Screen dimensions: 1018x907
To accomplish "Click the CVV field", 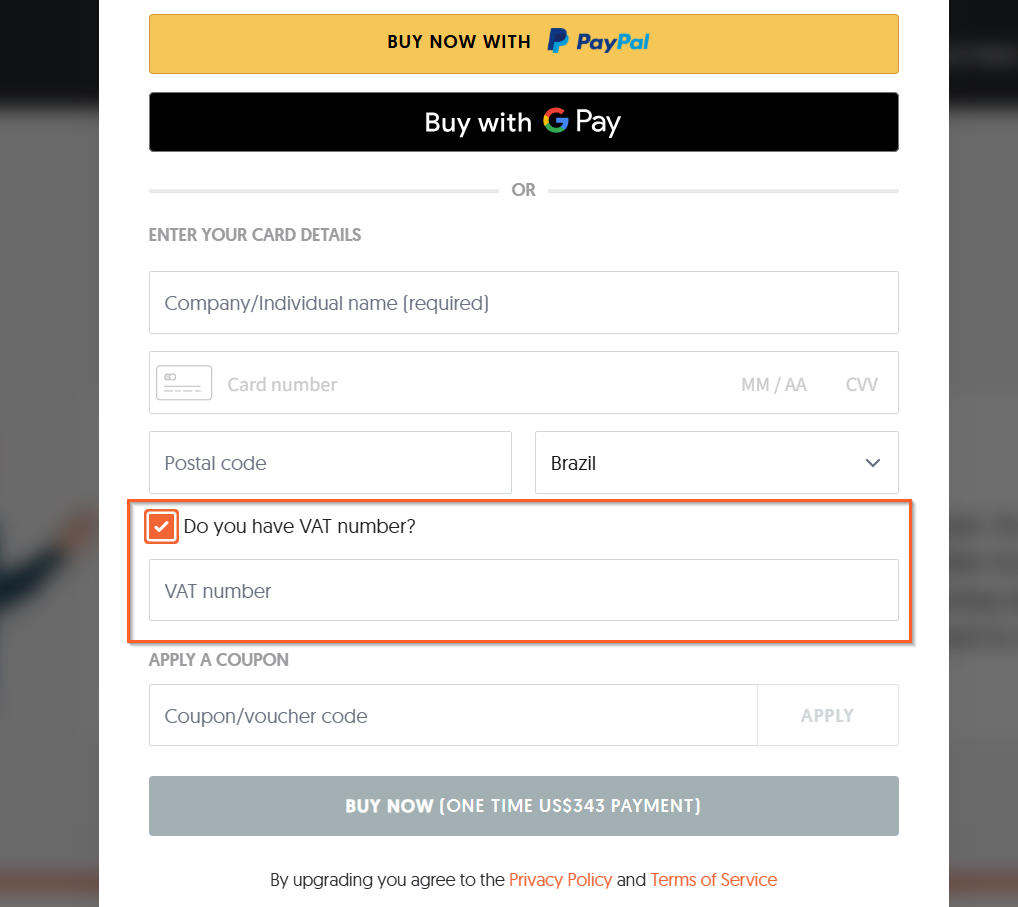I will (861, 384).
